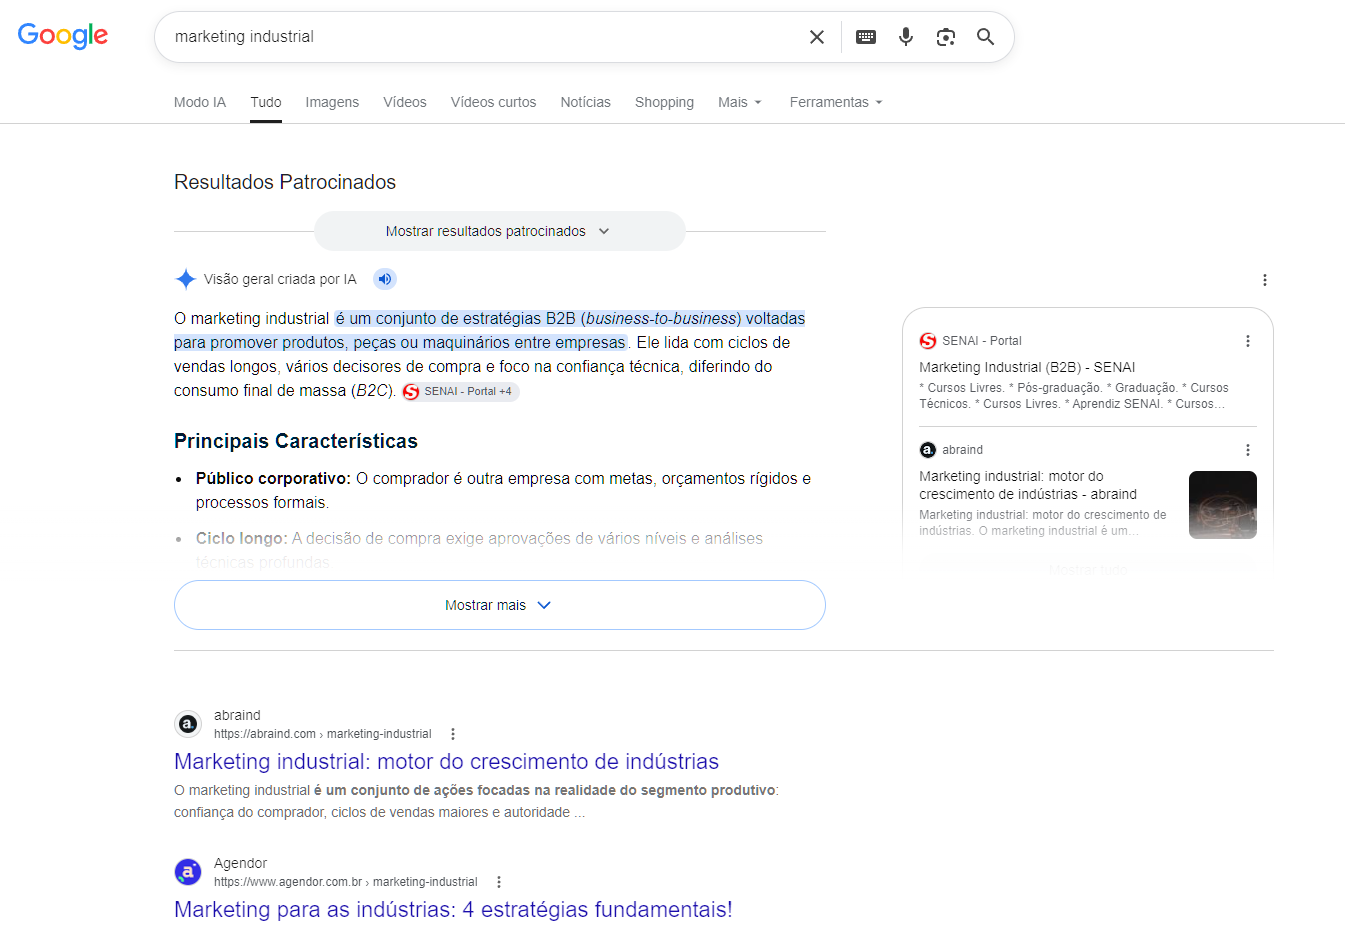Screen dimensions: 1345x927
Task: Click the abraind site name in result
Action: click(x=237, y=715)
